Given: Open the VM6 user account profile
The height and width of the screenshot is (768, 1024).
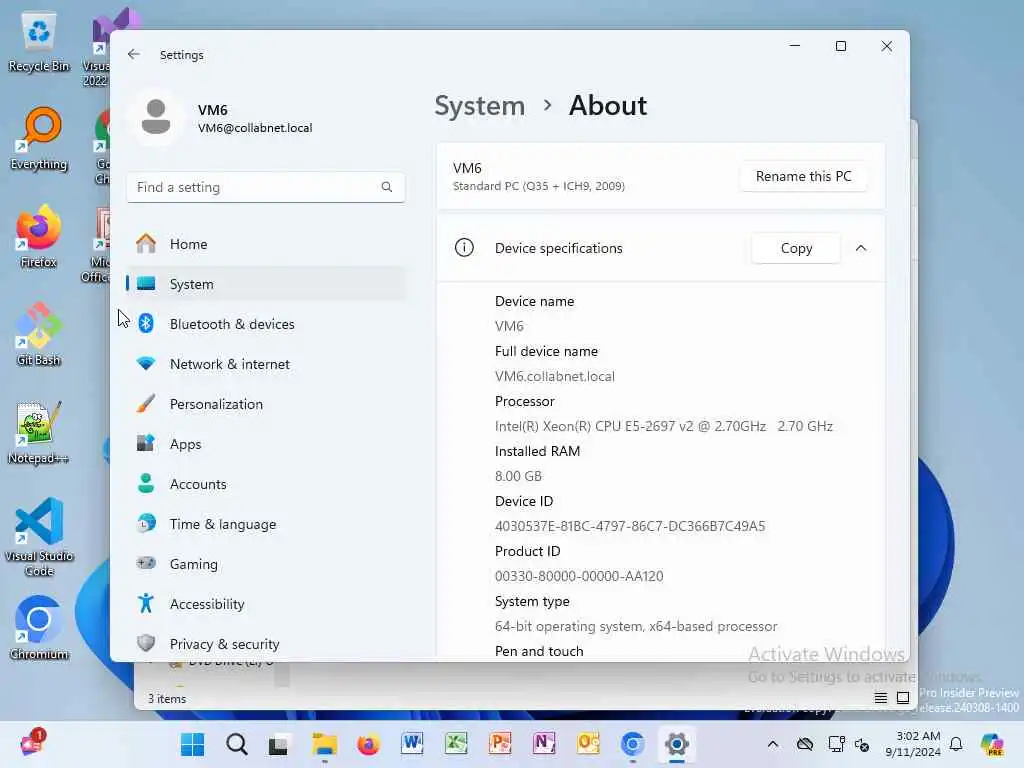Looking at the screenshot, I should click(222, 118).
